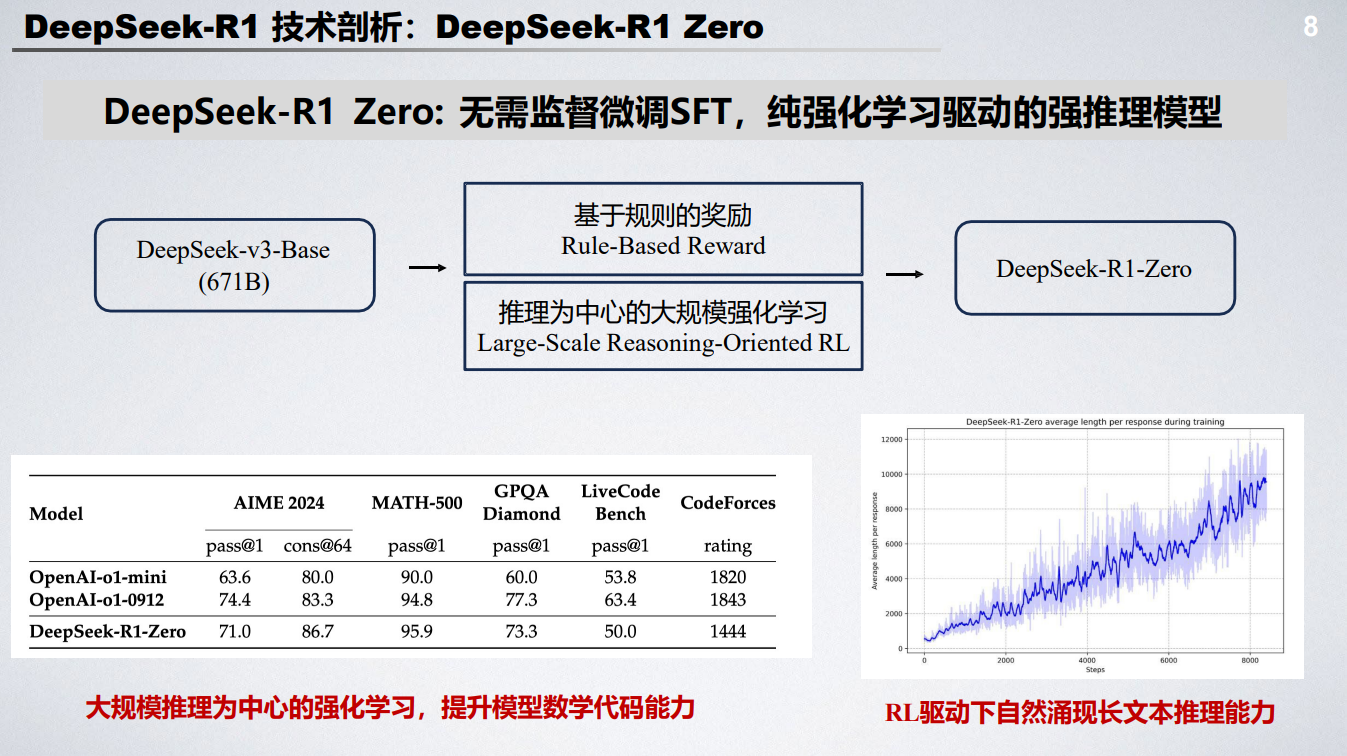Screen dimensions: 1347x756
Task: Click the value 86.7 in the table
Action: 317,632
